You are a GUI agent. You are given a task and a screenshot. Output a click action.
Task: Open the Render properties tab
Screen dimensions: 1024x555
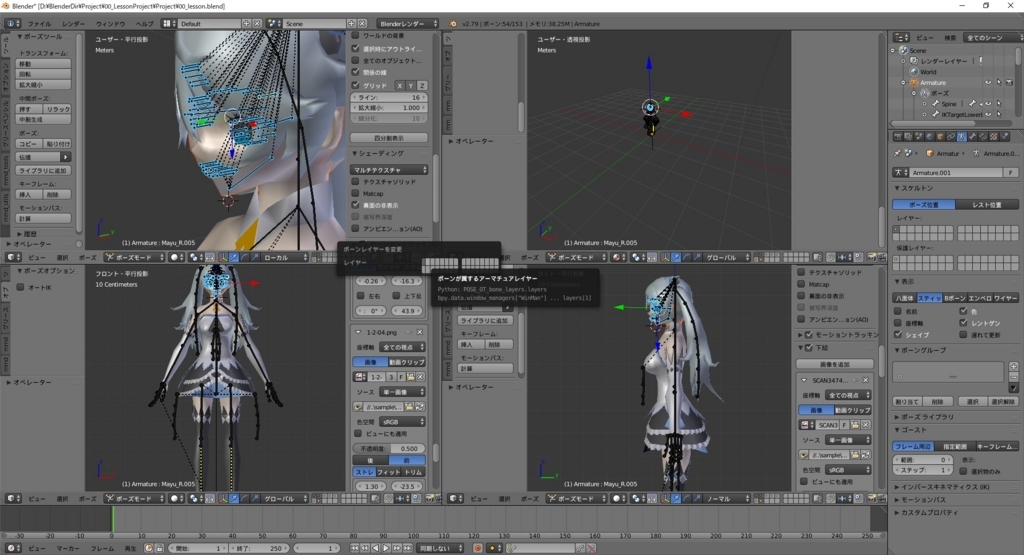pyautogui.click(x=898, y=137)
